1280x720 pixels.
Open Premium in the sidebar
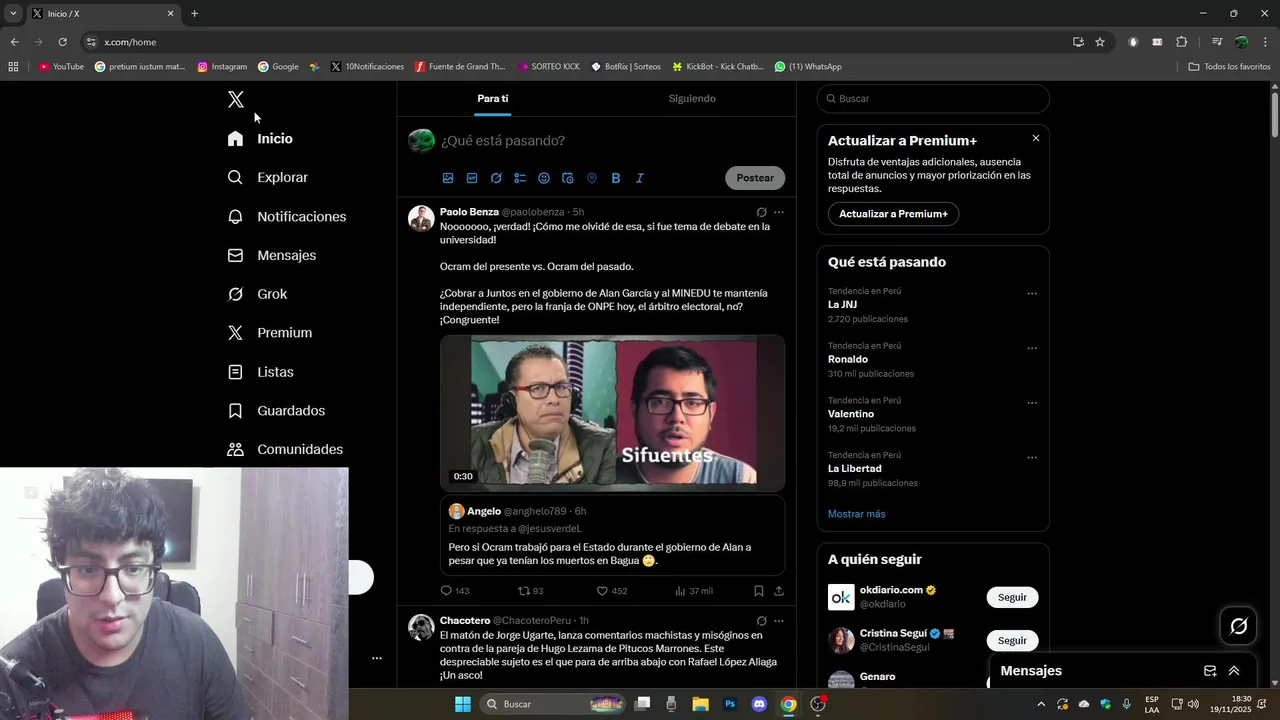tap(270, 333)
